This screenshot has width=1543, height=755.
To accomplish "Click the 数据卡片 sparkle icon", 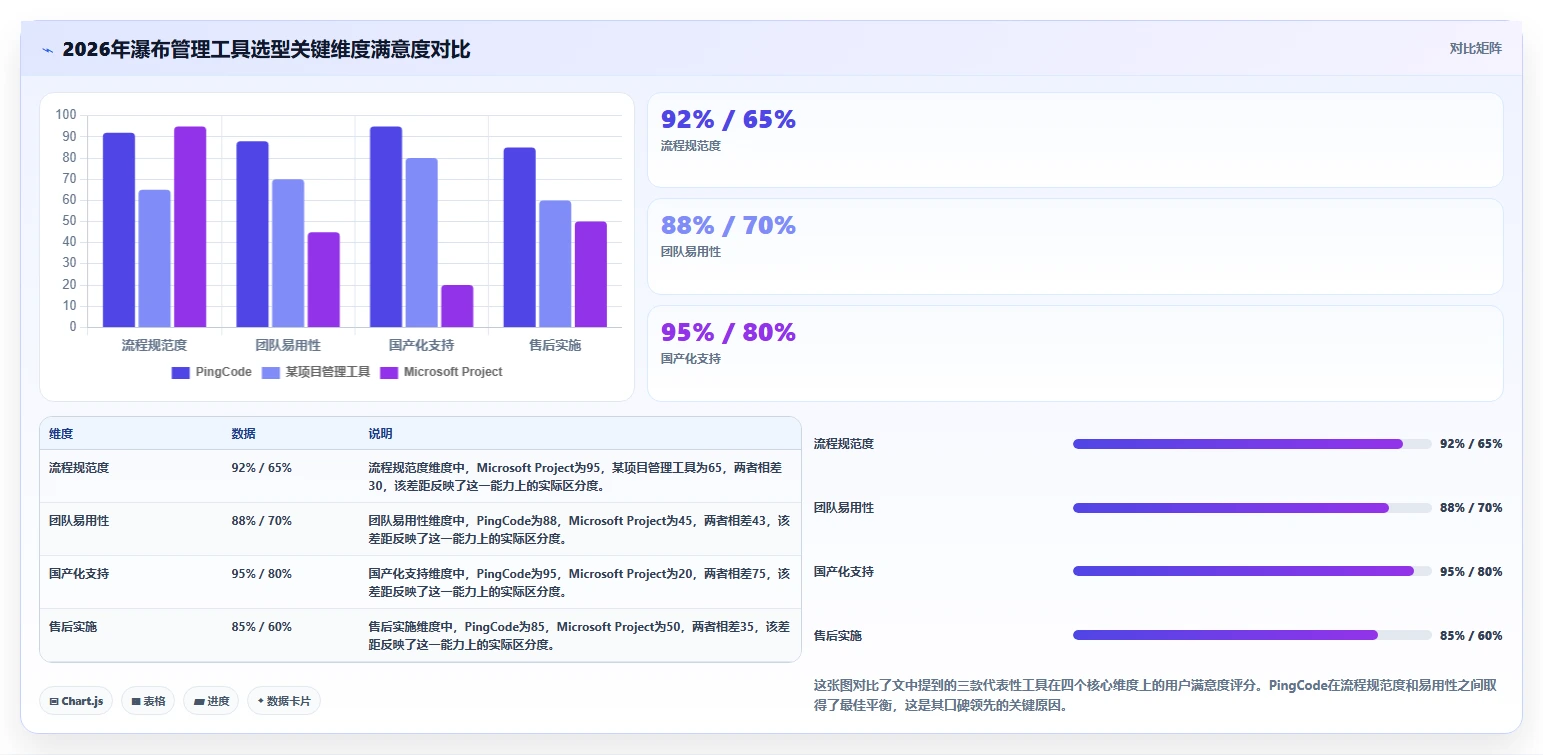I will click(261, 702).
